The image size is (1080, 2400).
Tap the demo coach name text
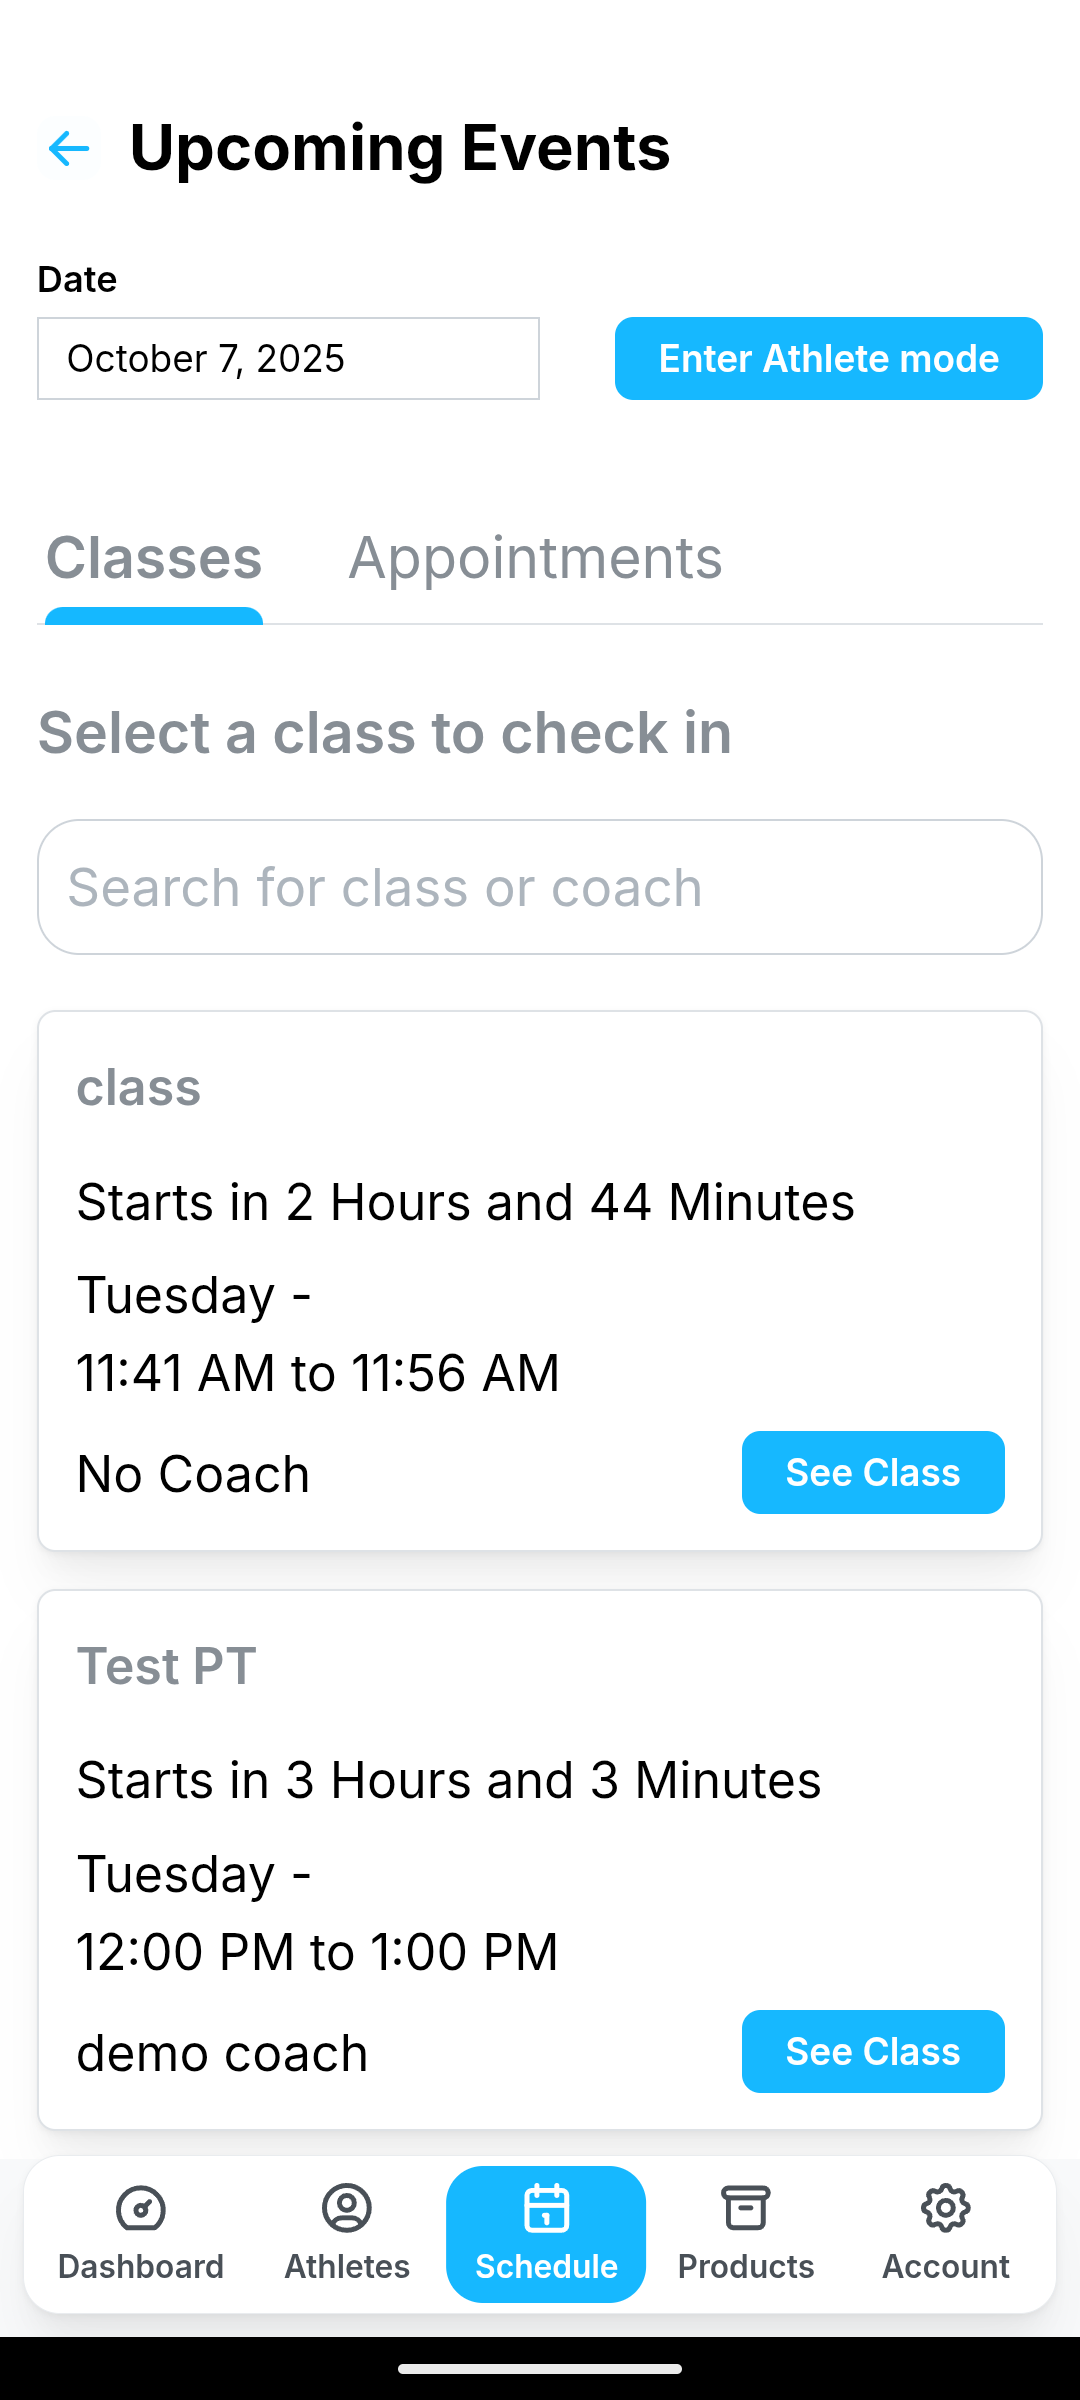(x=223, y=2053)
